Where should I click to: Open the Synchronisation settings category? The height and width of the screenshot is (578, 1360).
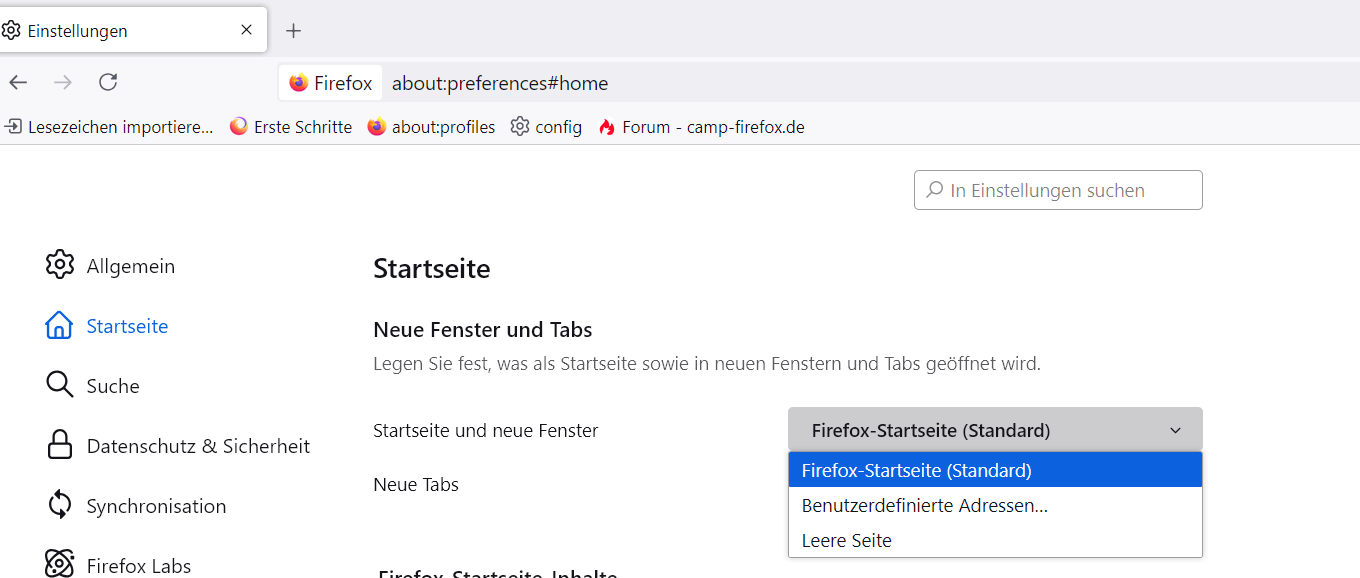(156, 506)
